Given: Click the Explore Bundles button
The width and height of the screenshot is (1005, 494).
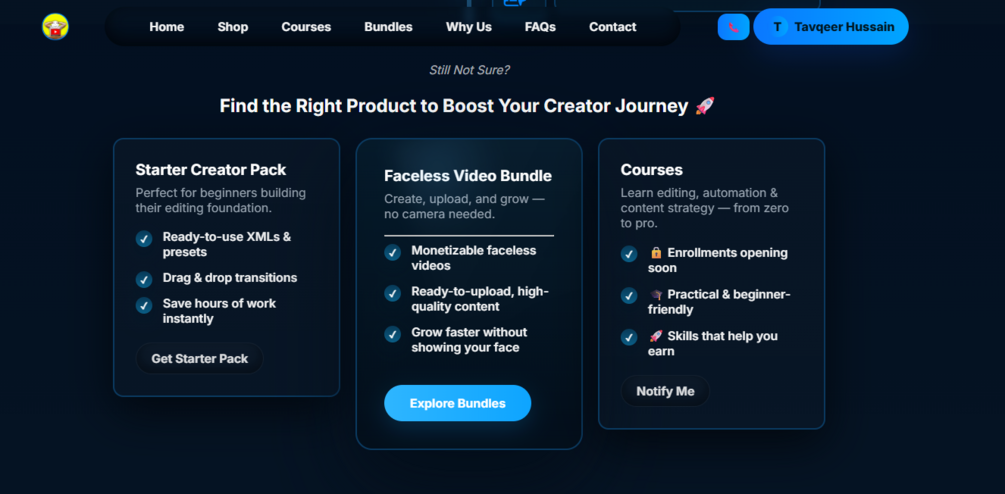Looking at the screenshot, I should pos(458,404).
